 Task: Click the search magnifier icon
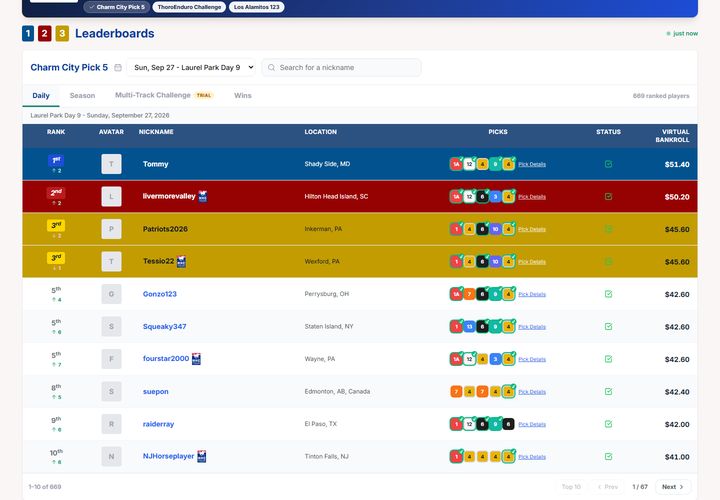pos(271,67)
